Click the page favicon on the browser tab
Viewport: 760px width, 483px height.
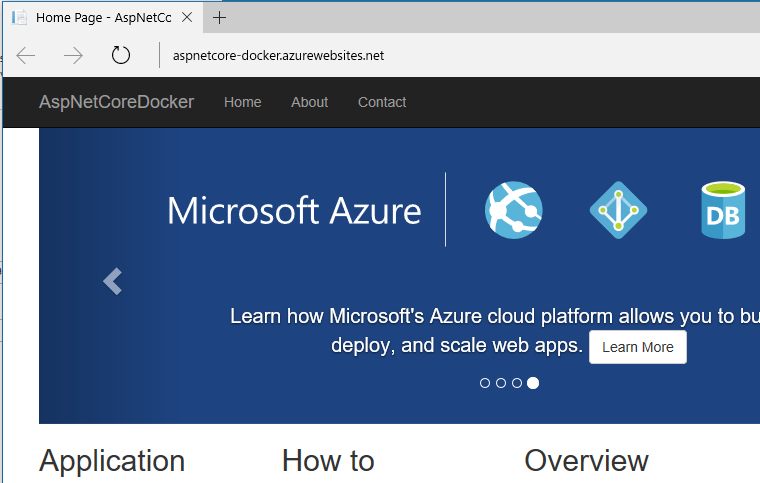point(19,17)
